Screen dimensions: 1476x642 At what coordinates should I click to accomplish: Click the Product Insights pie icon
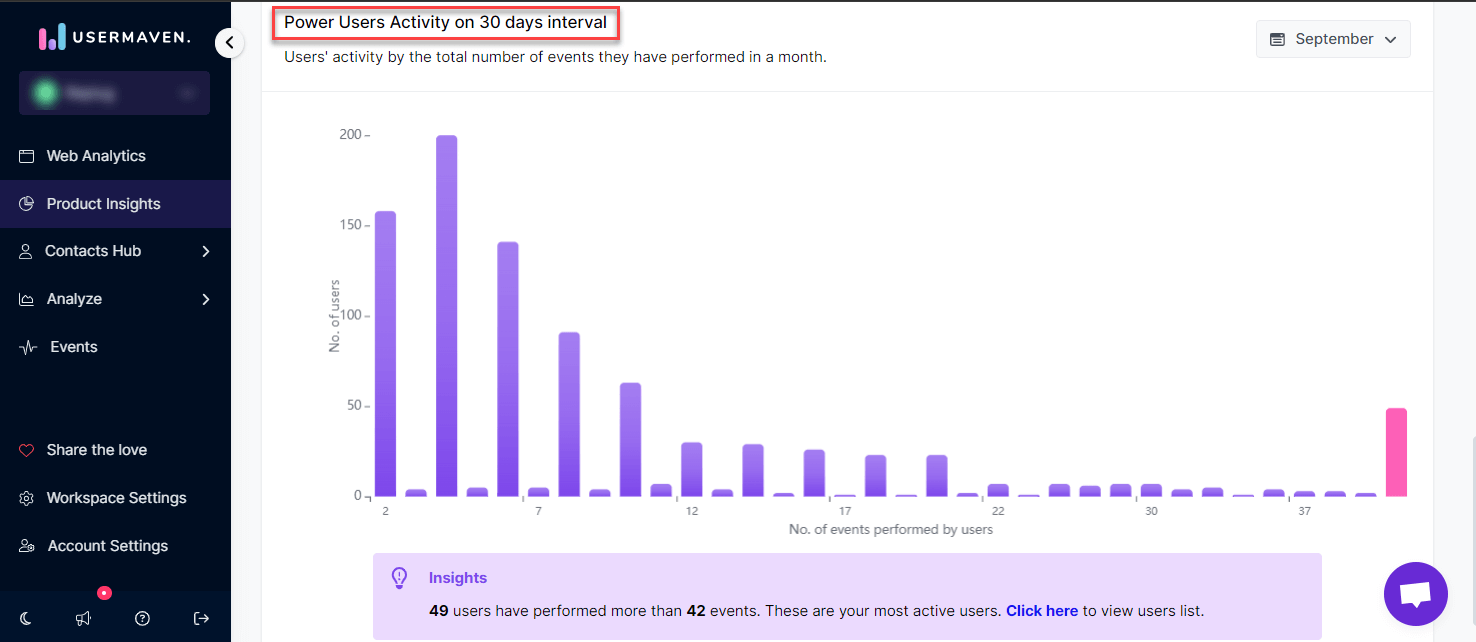pyautogui.click(x=27, y=203)
